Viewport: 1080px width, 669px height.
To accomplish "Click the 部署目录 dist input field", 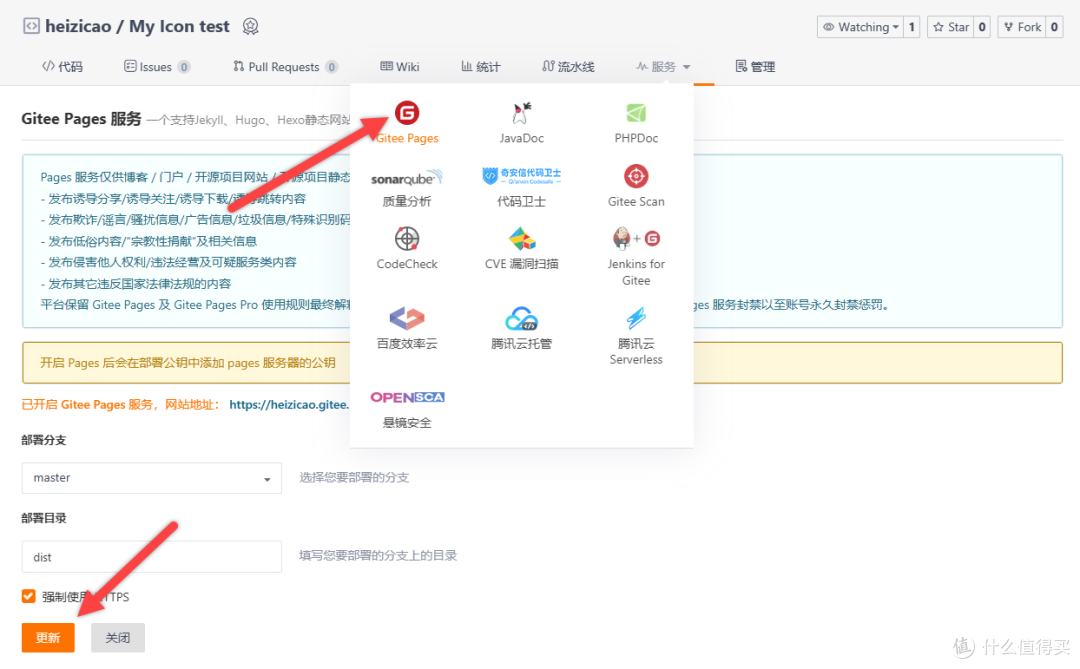I will click(x=151, y=557).
